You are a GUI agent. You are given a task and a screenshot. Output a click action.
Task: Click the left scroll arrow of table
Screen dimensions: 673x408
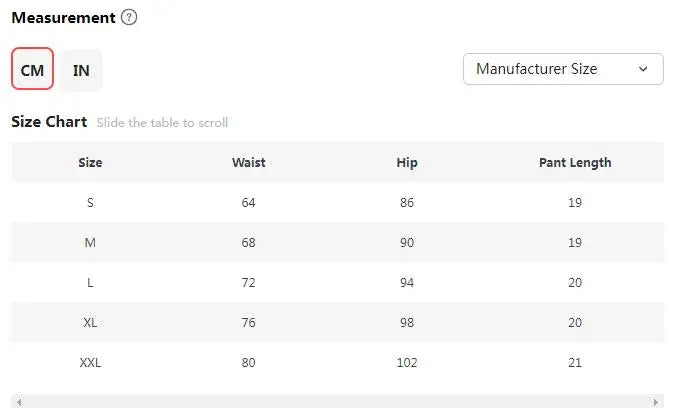tap(19, 402)
